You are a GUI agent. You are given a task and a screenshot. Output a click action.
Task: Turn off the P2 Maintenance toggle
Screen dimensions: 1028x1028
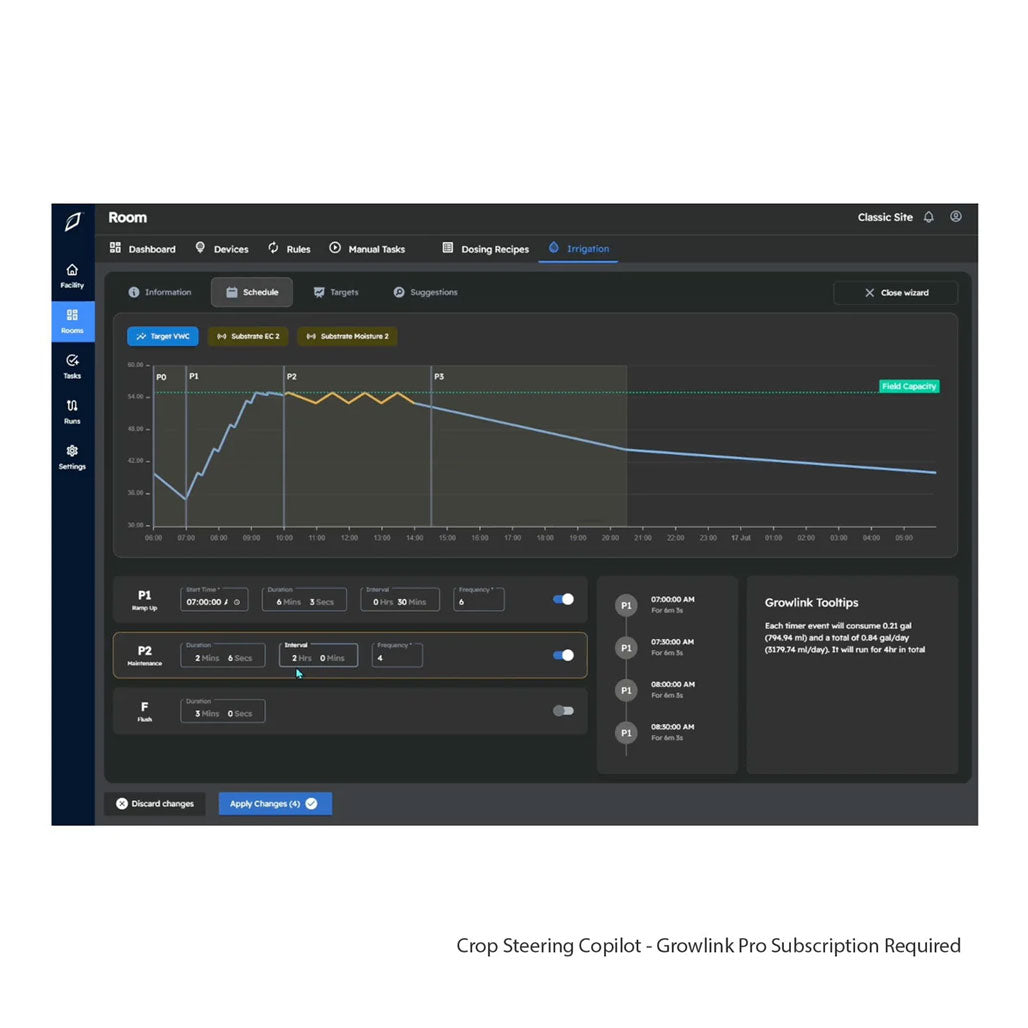(564, 655)
